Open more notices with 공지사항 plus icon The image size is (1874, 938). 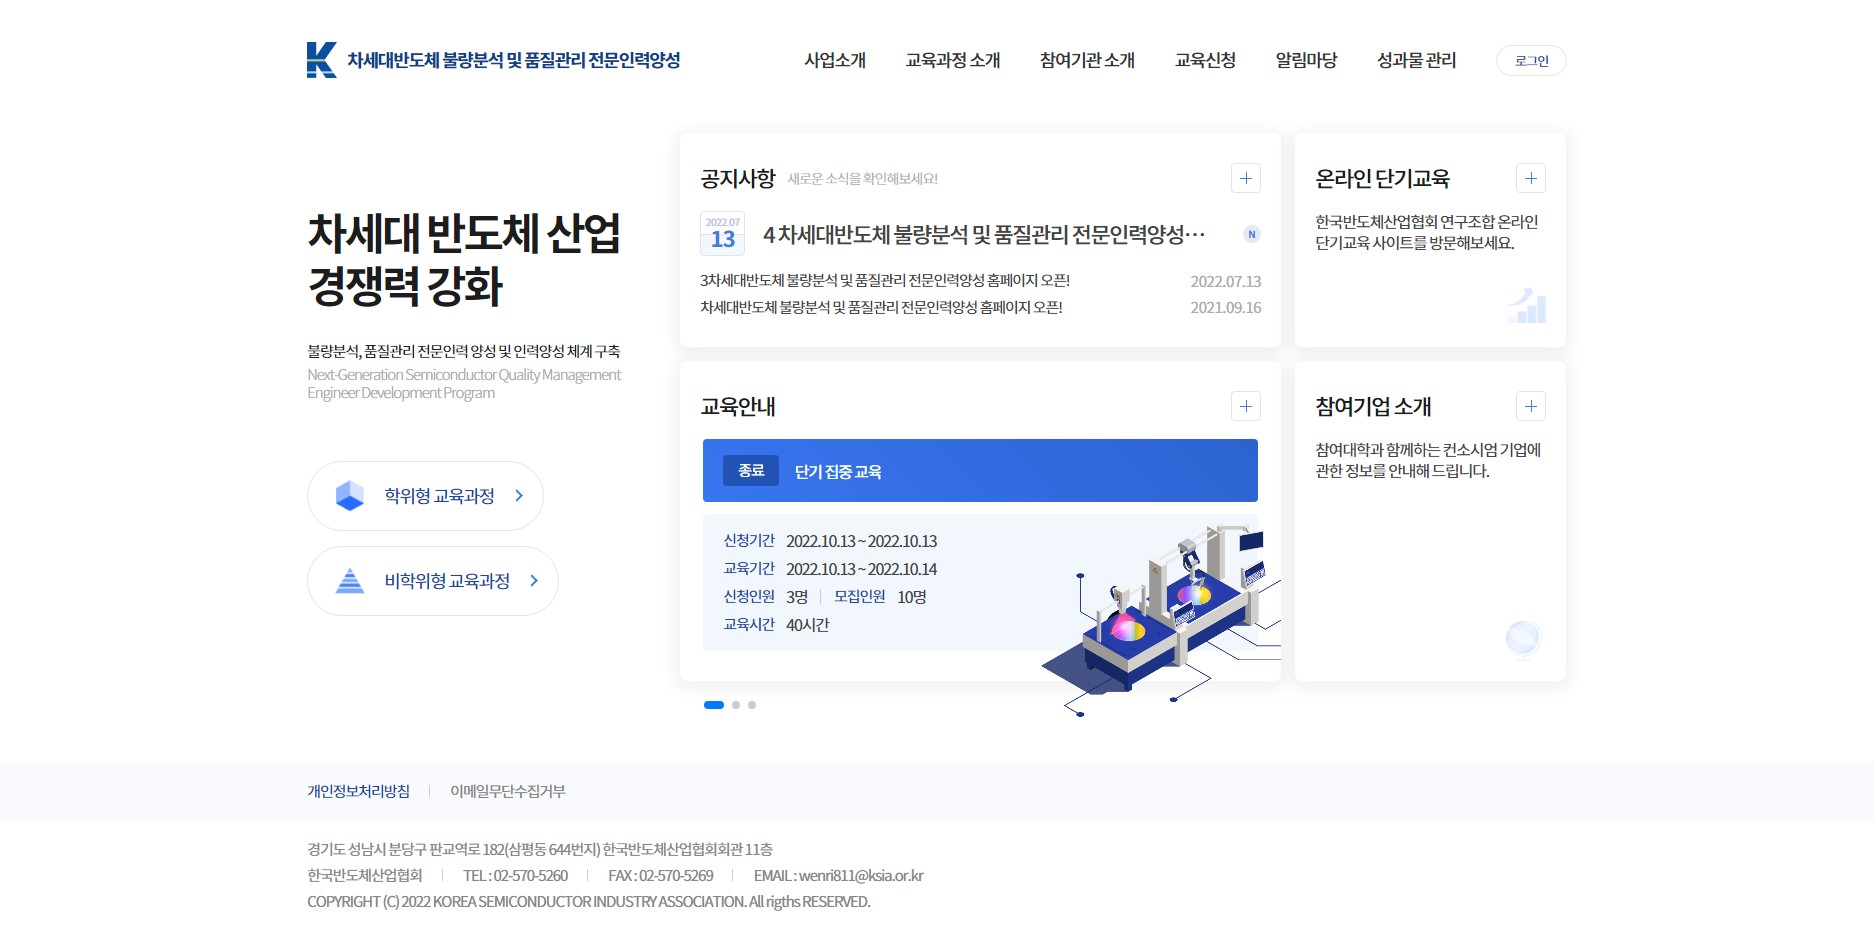click(1245, 179)
